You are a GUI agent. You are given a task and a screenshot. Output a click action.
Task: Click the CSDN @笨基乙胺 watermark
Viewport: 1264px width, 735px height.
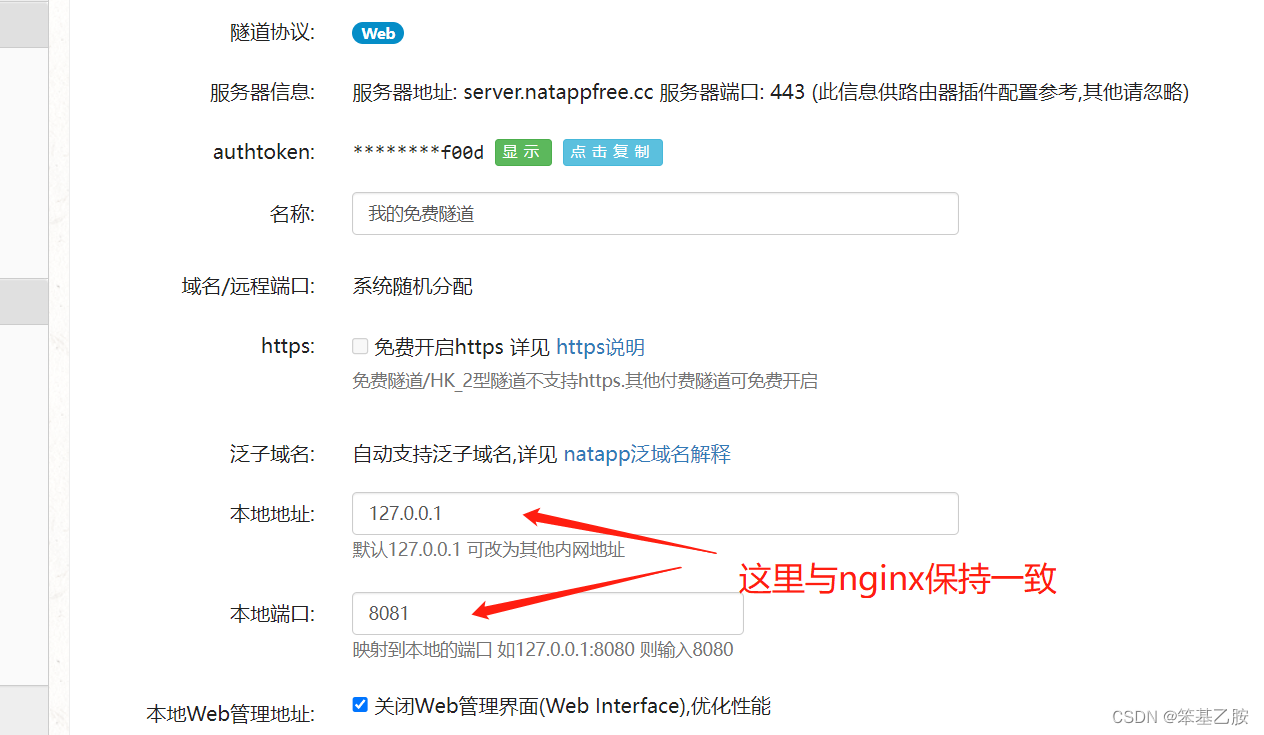(x=1180, y=716)
